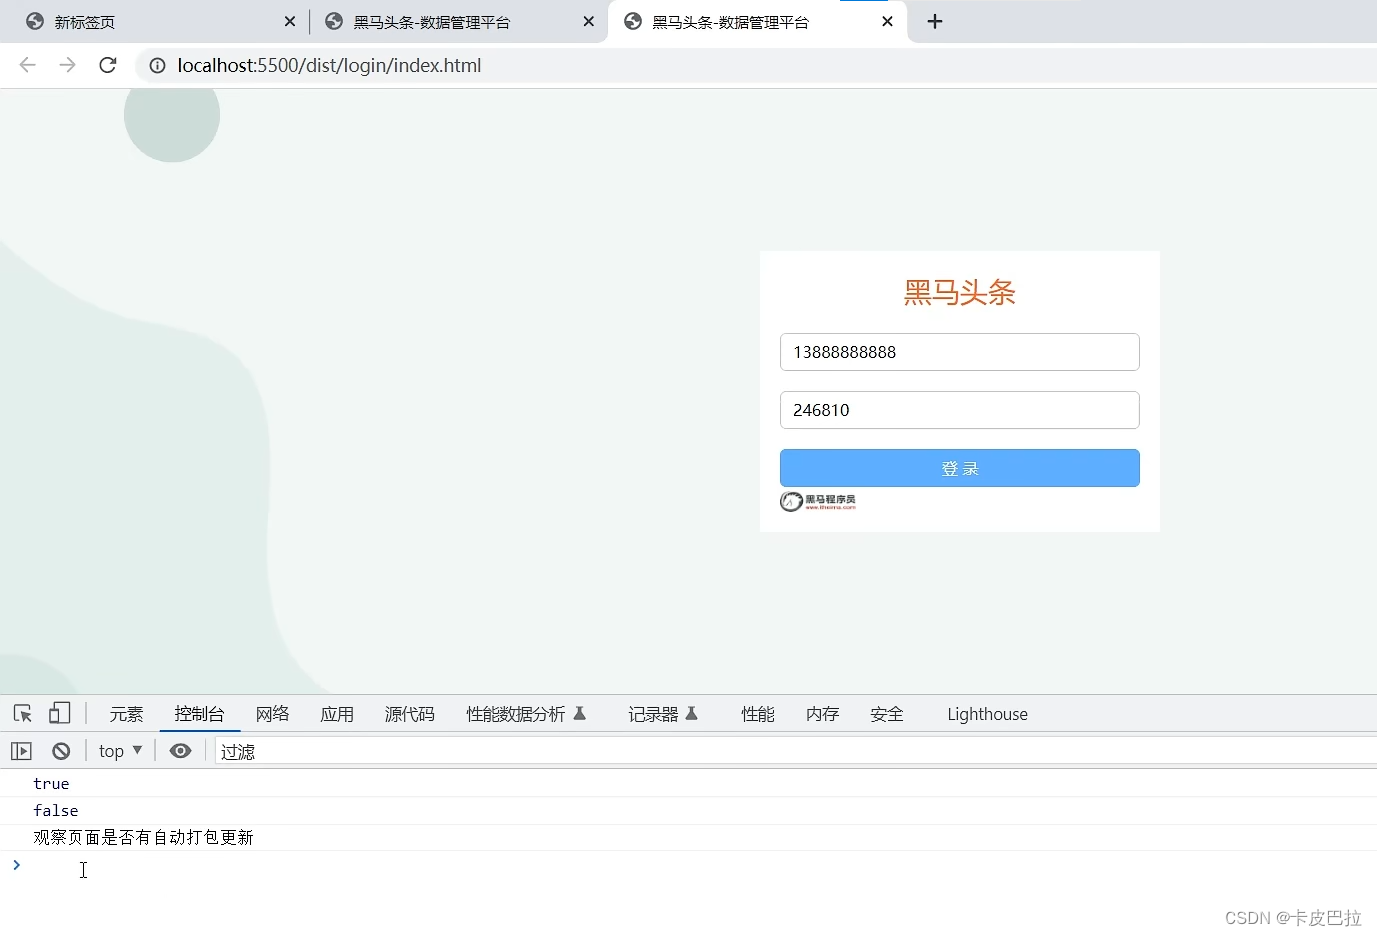The image size is (1377, 936).
Task: Close the second 黑马头条-数据管理平台 tab
Action: (x=589, y=22)
